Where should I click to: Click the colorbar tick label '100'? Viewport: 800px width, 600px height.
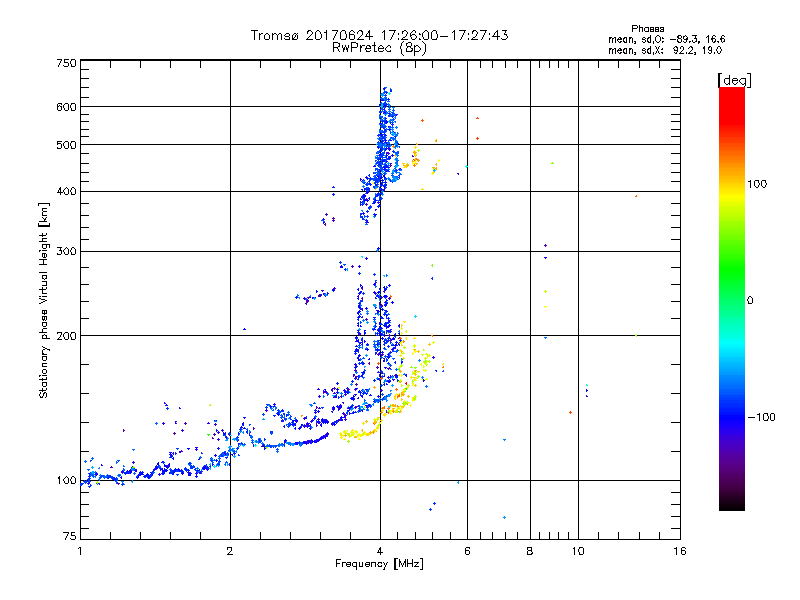click(x=757, y=184)
